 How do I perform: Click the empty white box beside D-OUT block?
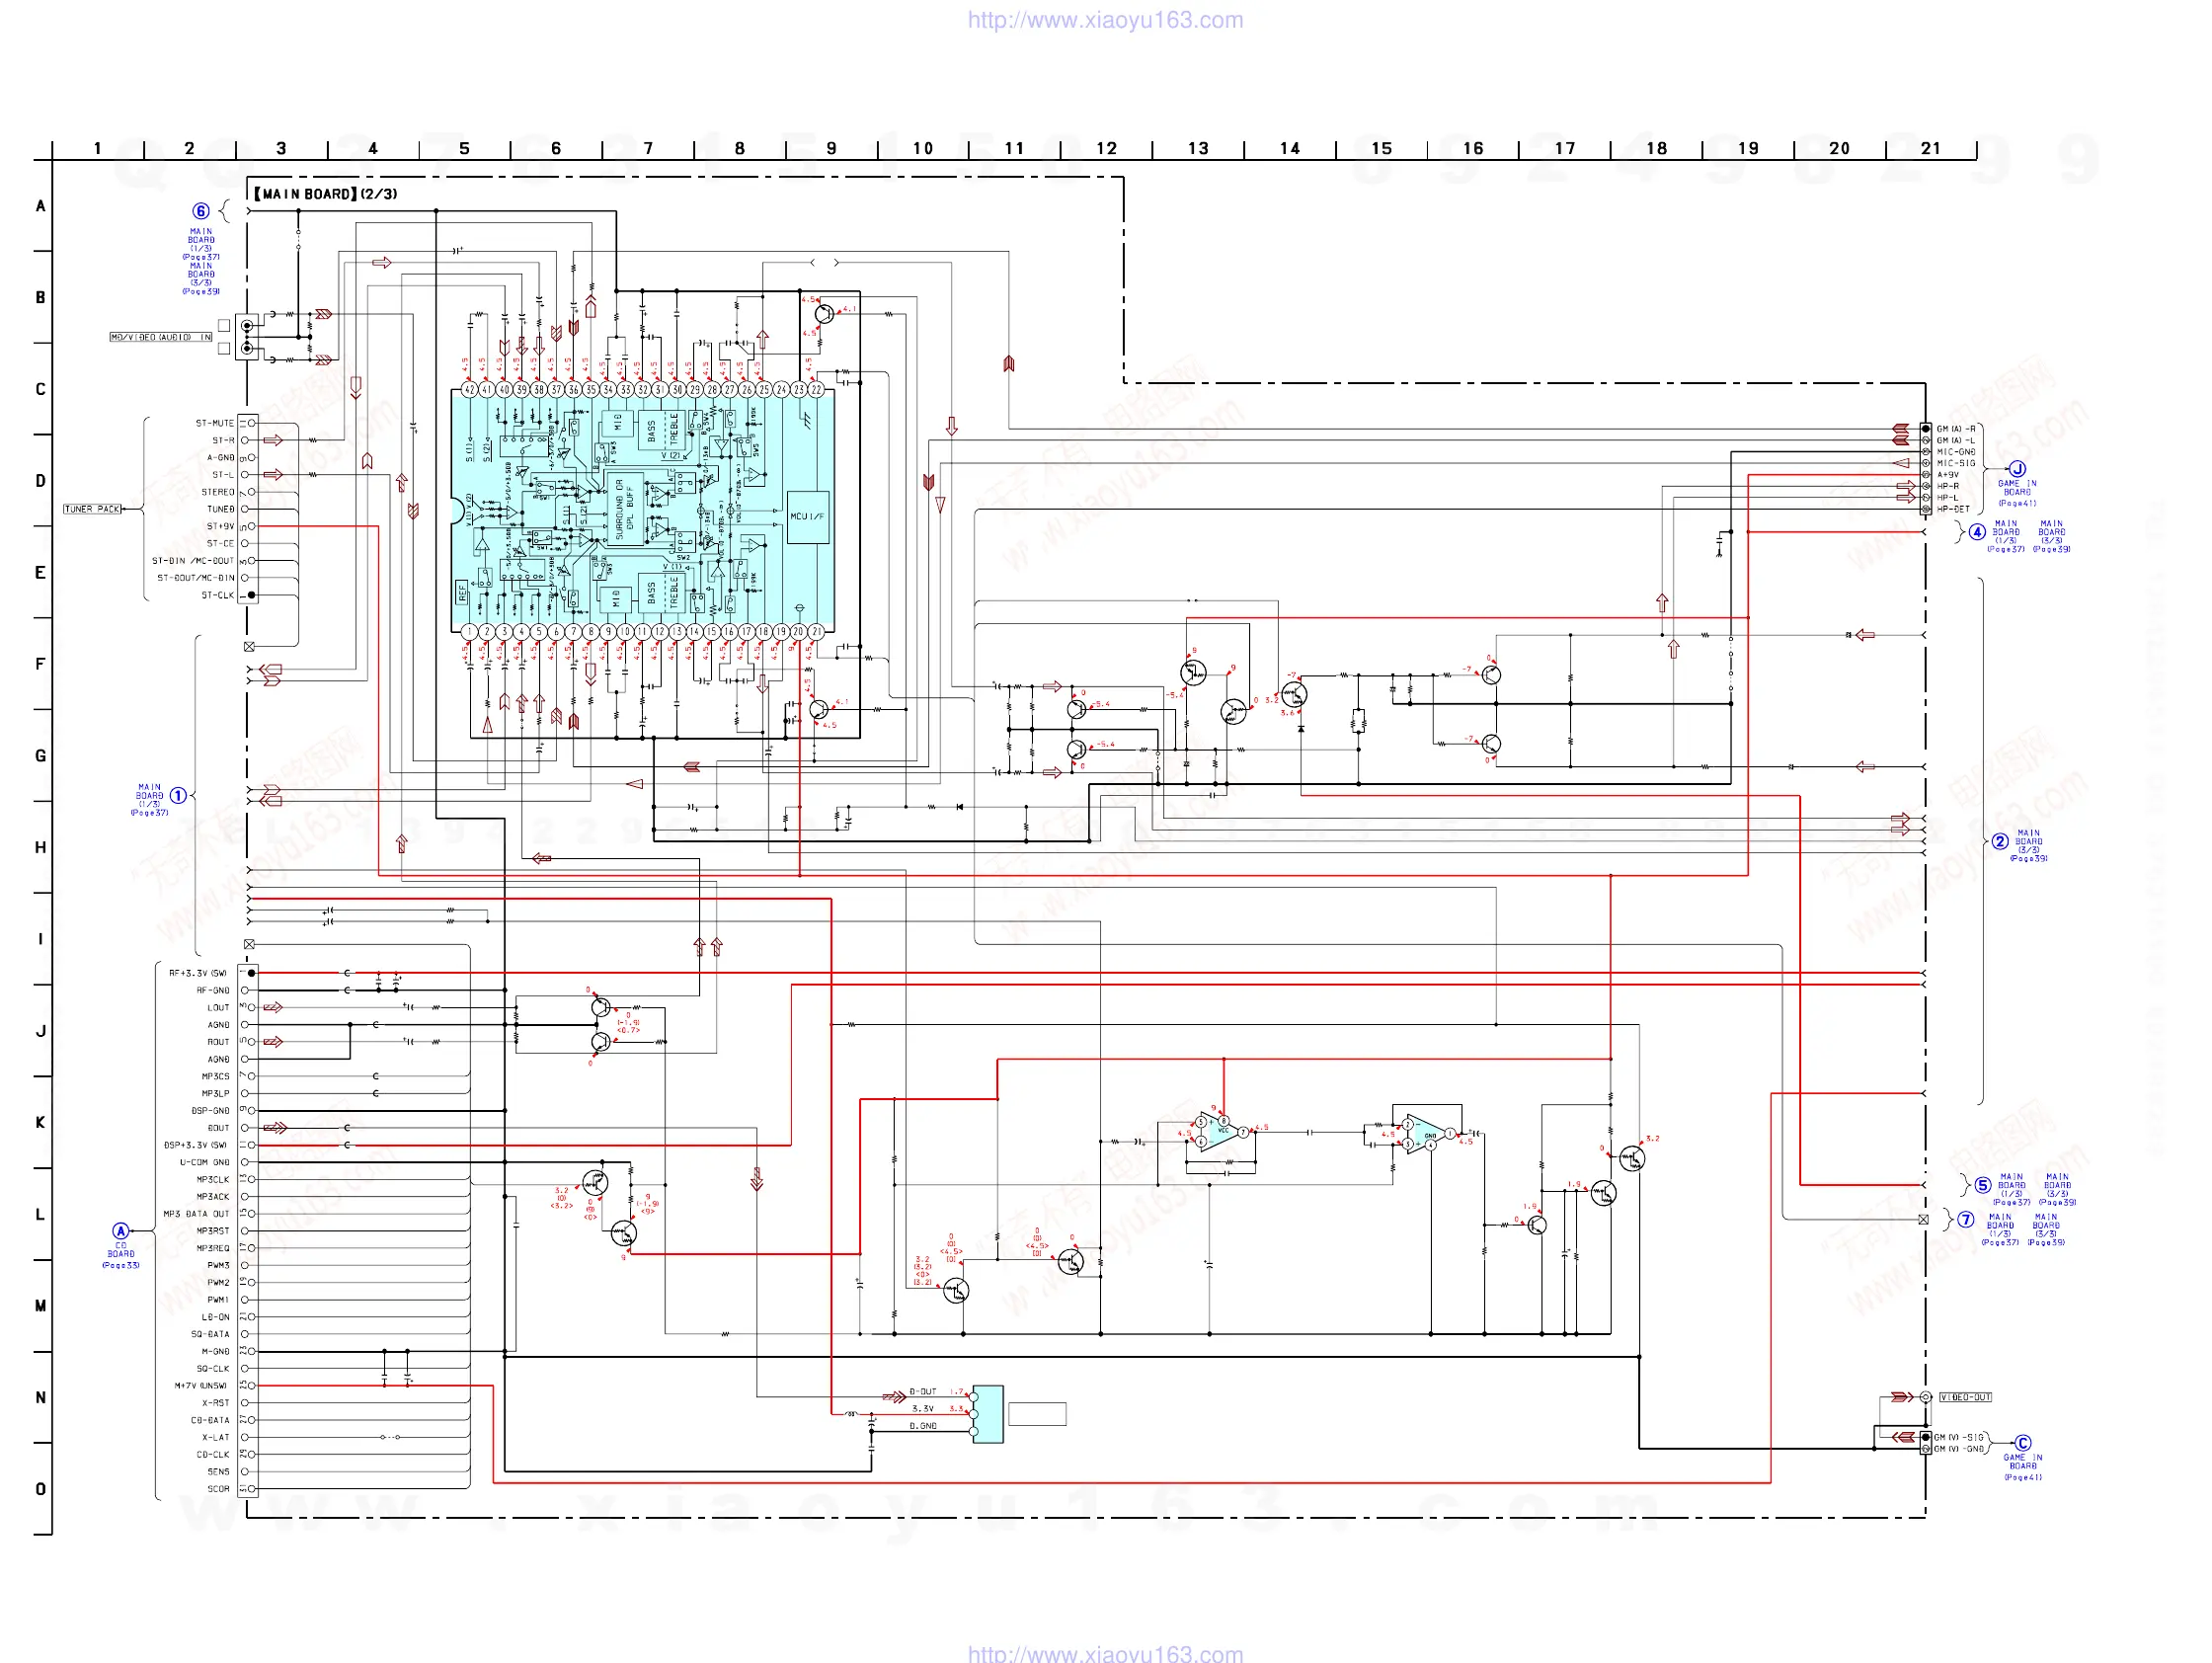(1037, 1413)
